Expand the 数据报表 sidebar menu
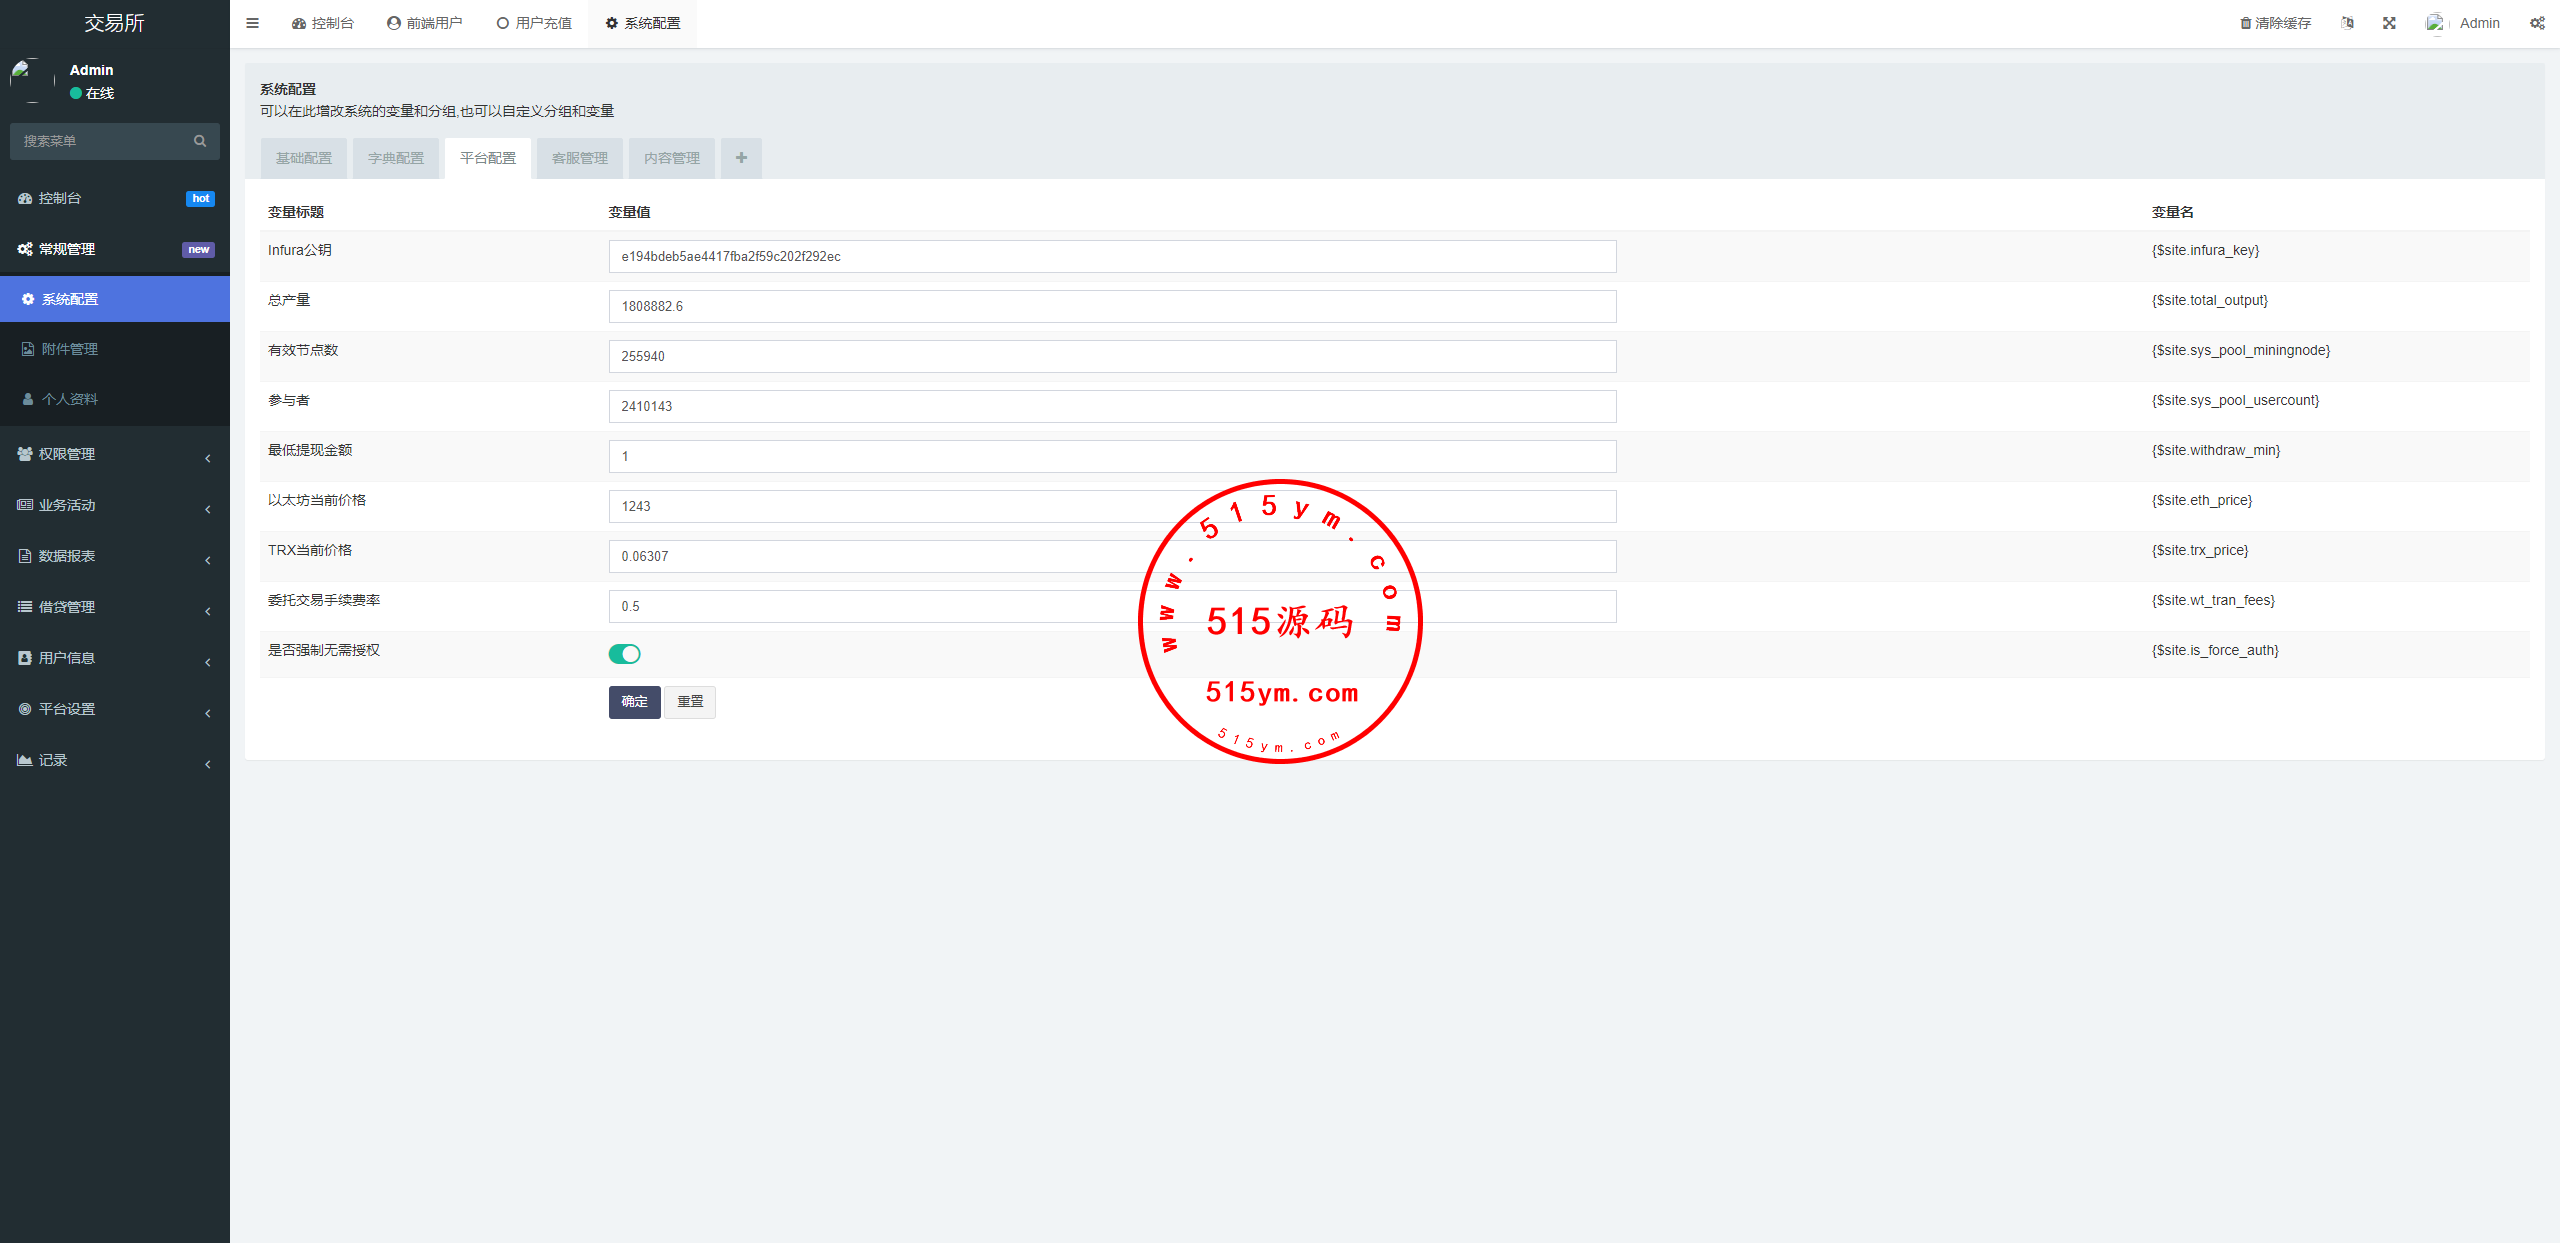This screenshot has height=1243, width=2560. pyautogui.click(x=114, y=556)
